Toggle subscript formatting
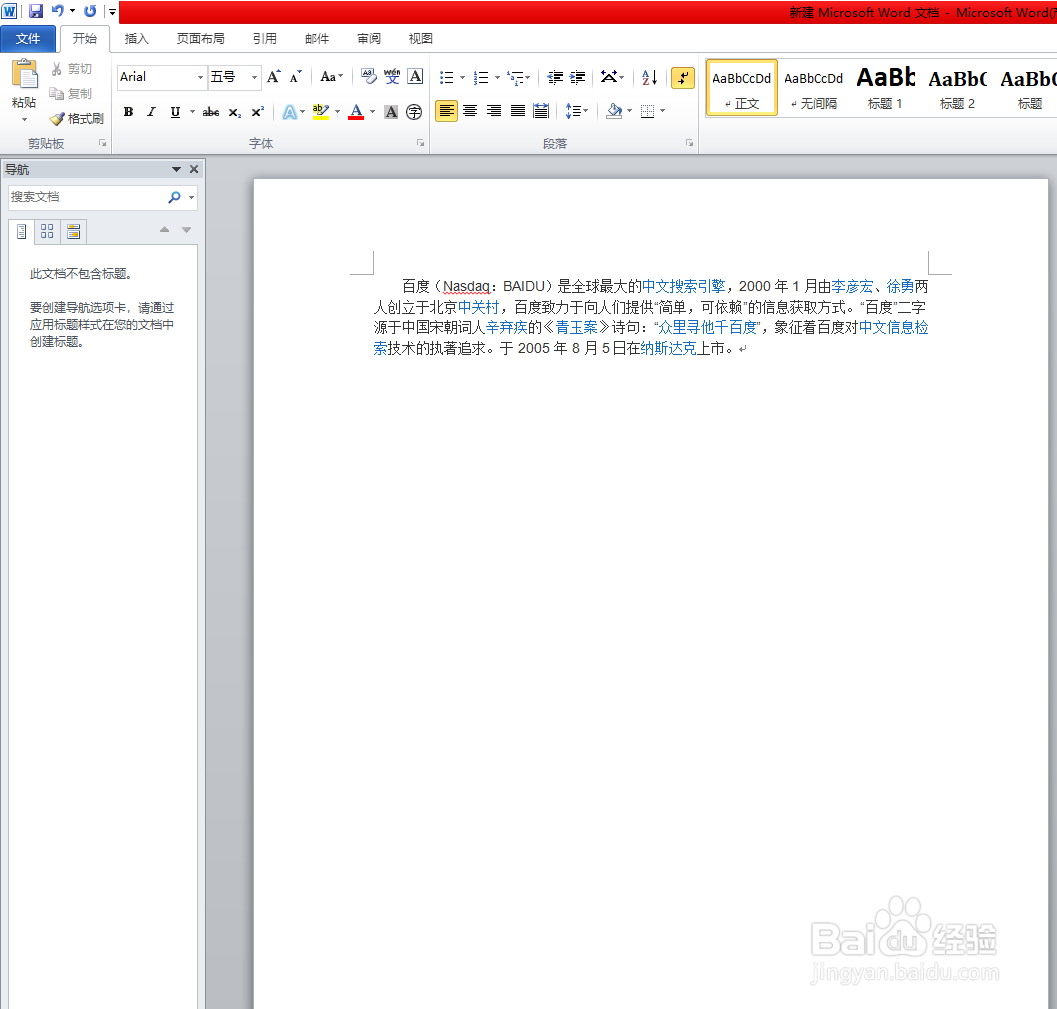Screen dimensions: 1057x1009 coord(235,112)
